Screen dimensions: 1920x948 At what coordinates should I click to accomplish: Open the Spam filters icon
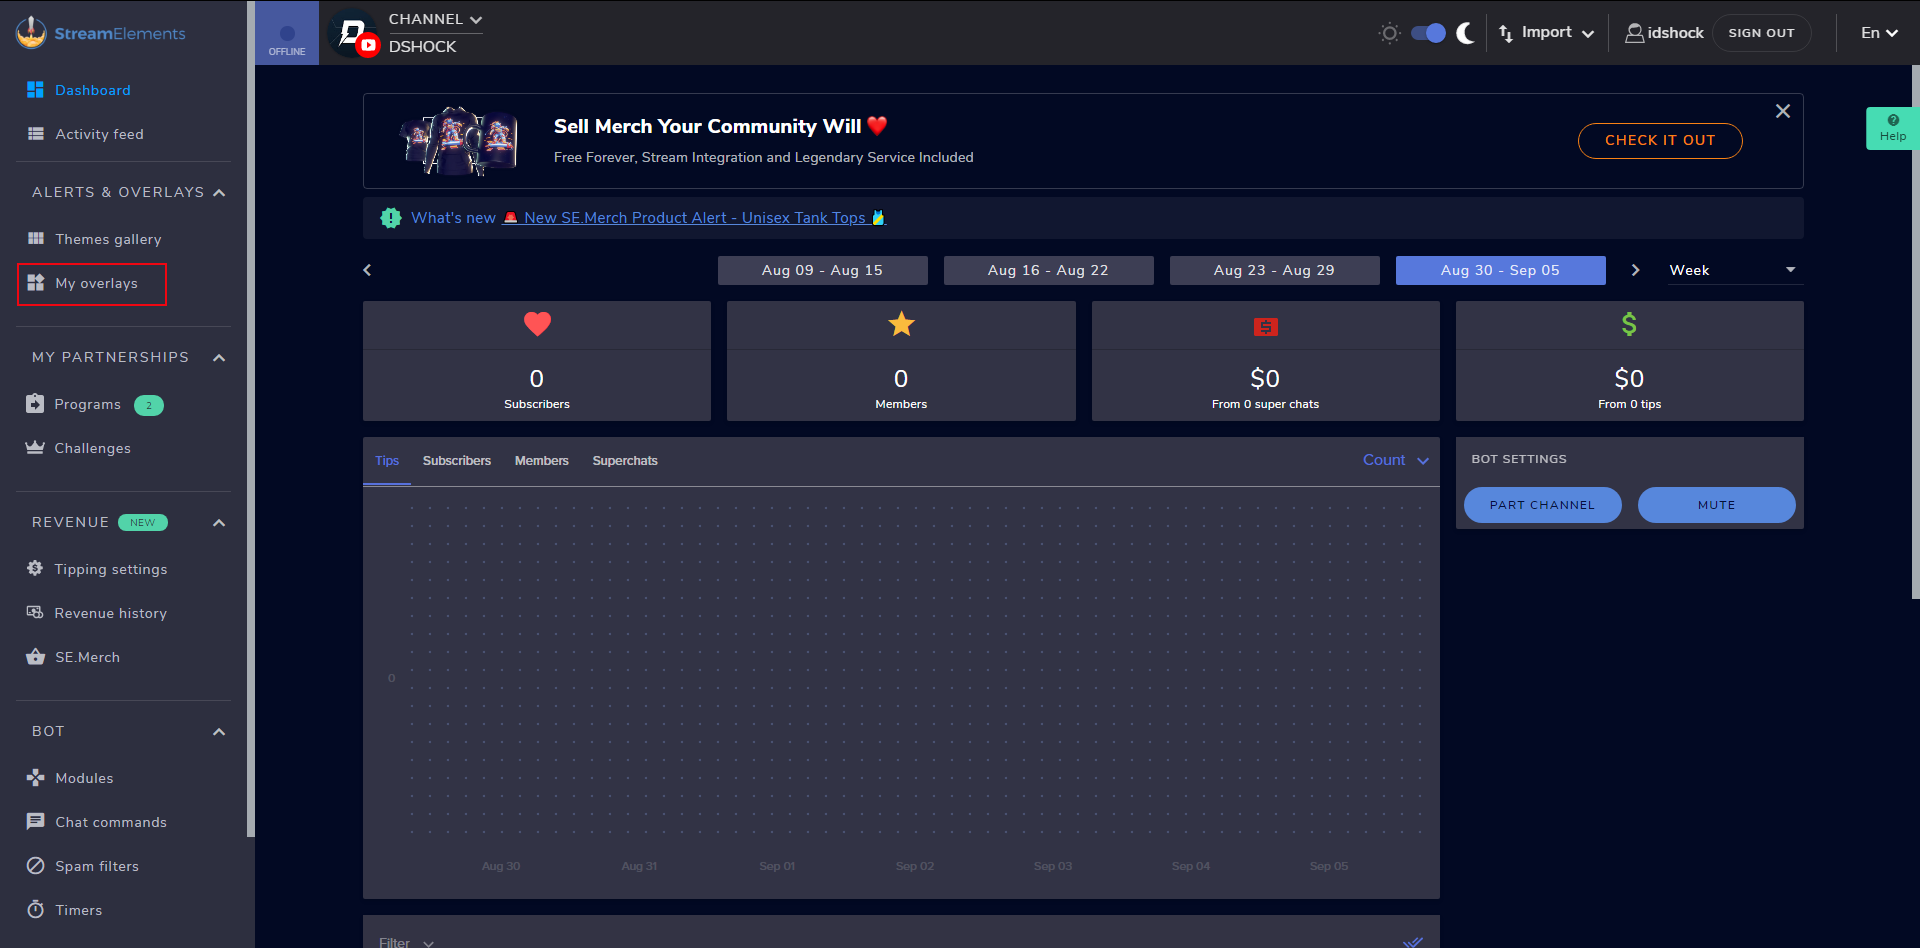click(x=36, y=866)
